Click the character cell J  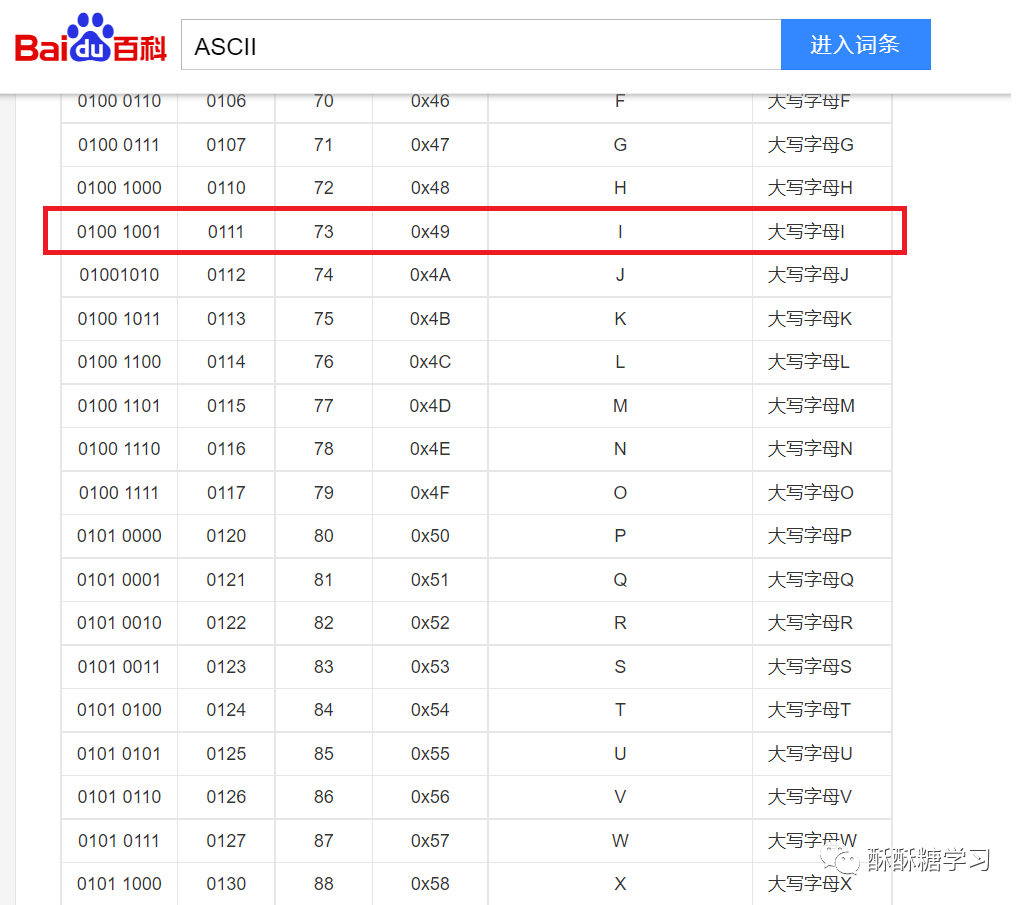pyautogui.click(x=620, y=275)
